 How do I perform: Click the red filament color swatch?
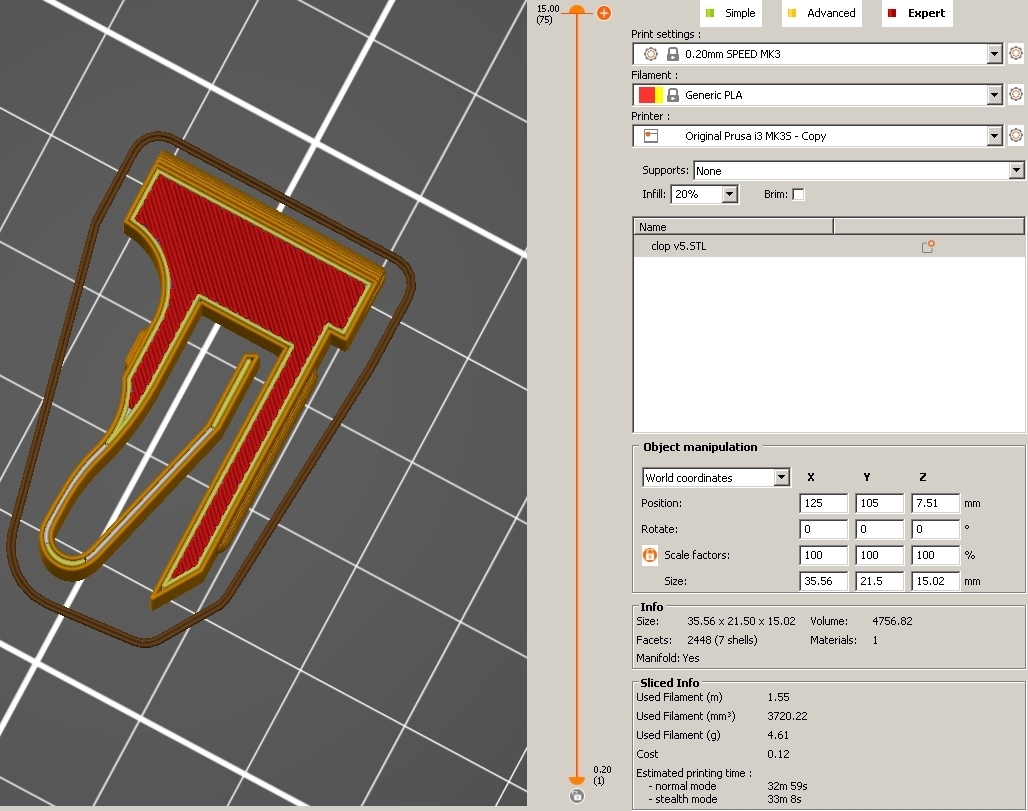point(646,95)
